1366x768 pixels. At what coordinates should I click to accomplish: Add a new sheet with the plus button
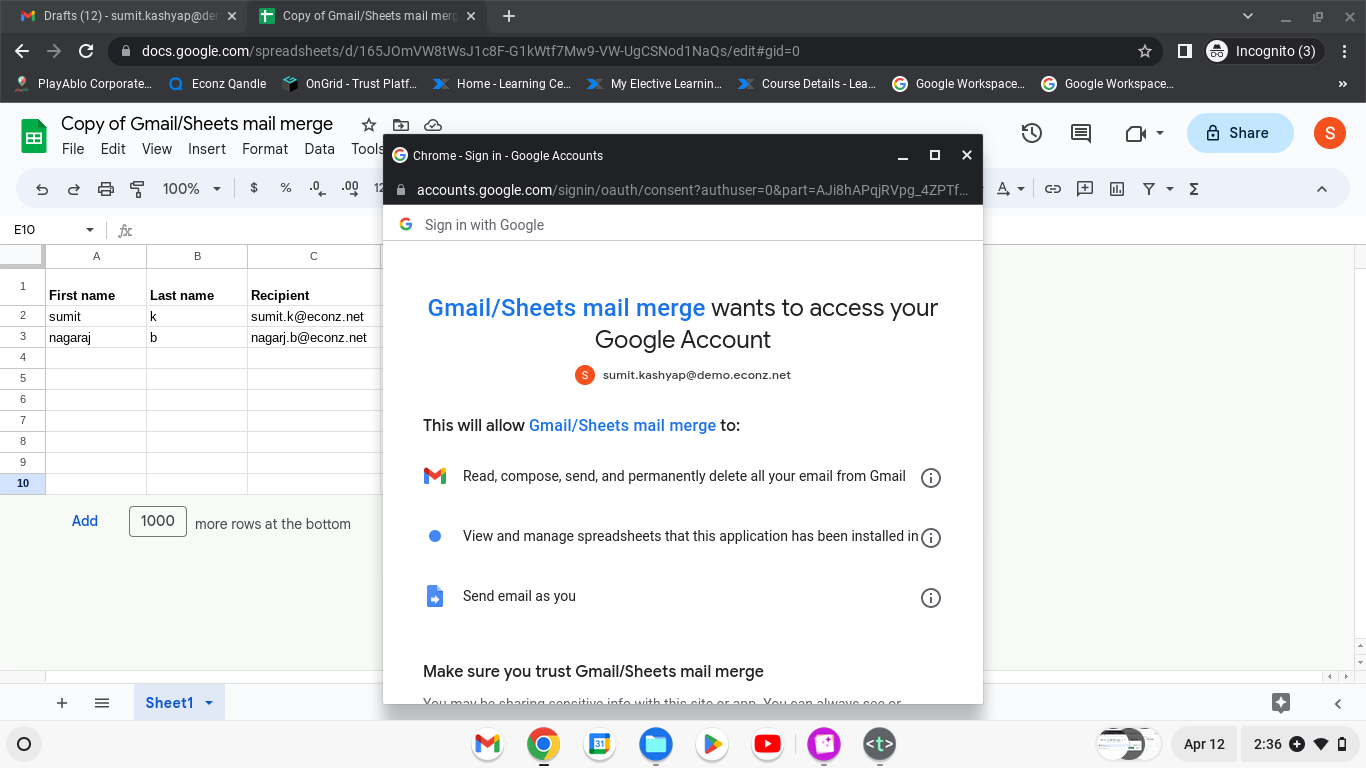click(62, 703)
